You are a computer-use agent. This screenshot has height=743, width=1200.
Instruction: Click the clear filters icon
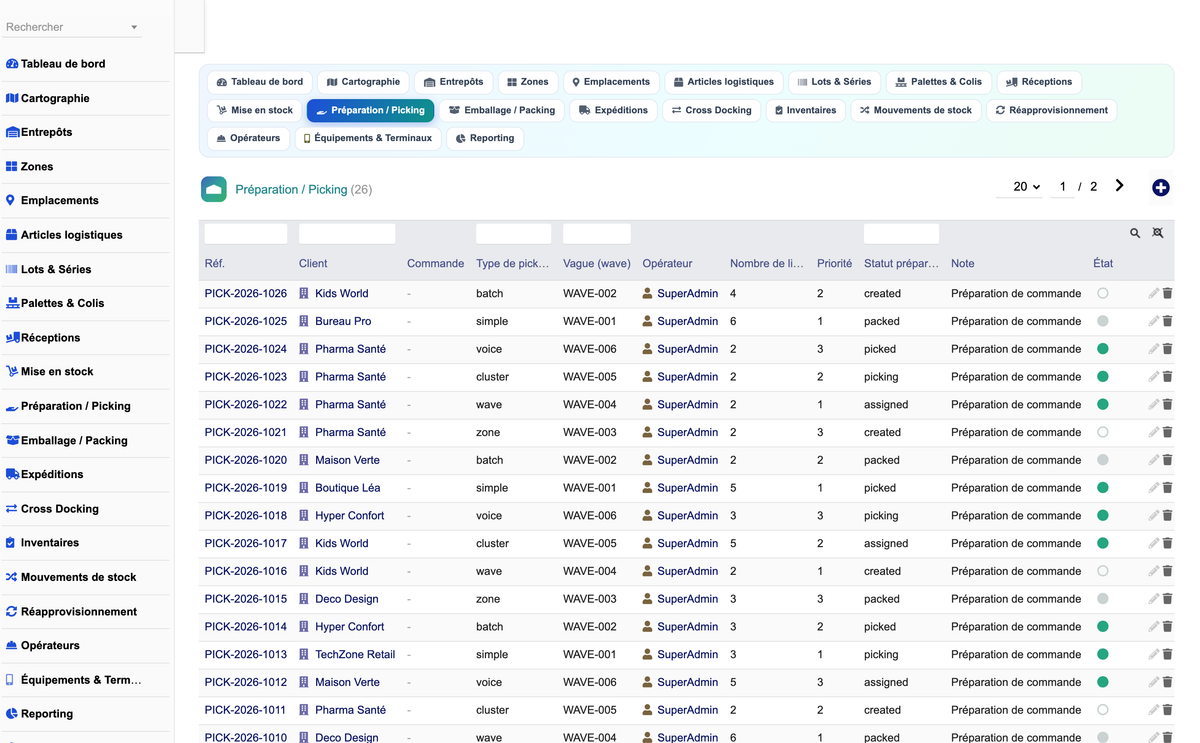[1158, 233]
